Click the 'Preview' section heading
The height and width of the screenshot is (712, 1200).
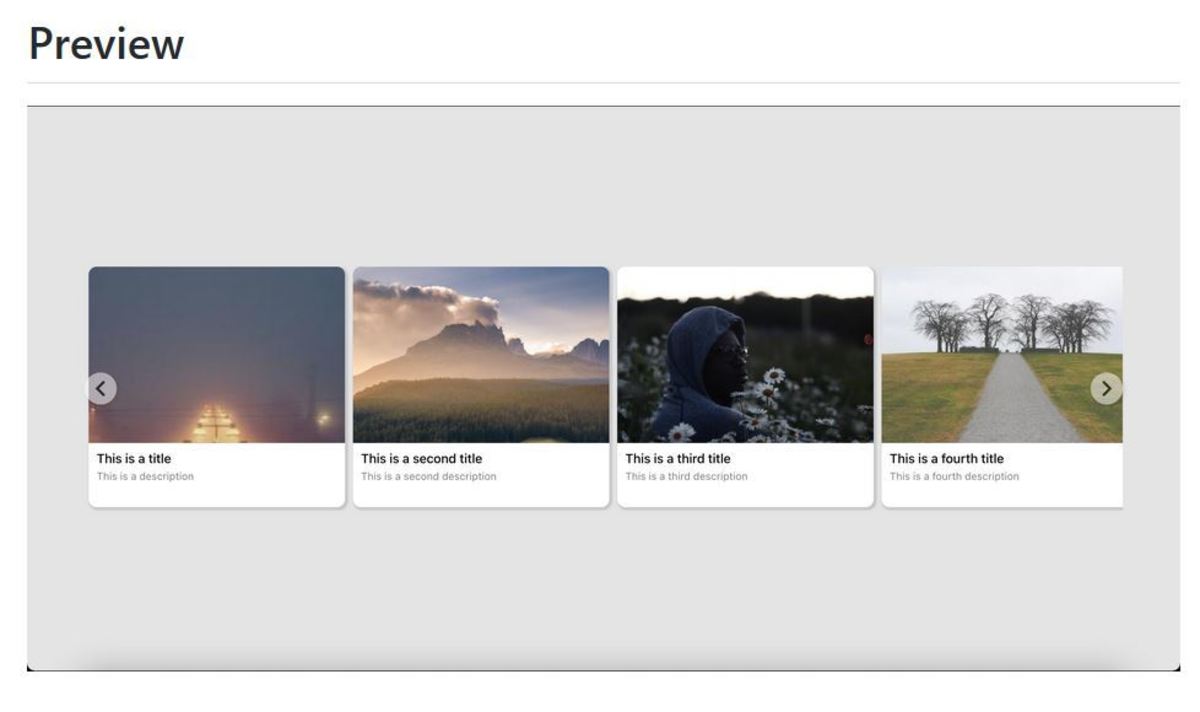point(106,44)
